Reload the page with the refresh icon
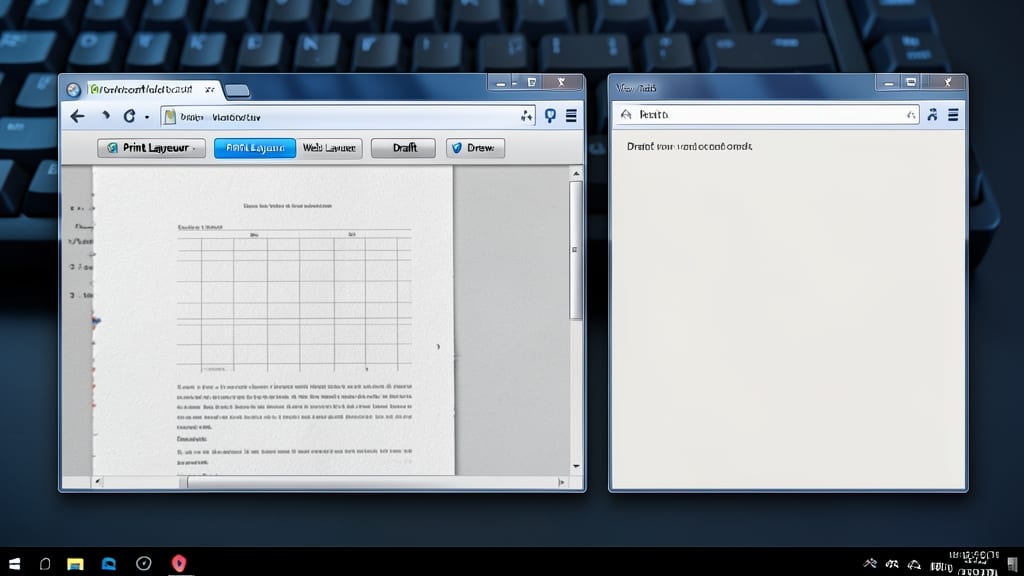 point(129,116)
